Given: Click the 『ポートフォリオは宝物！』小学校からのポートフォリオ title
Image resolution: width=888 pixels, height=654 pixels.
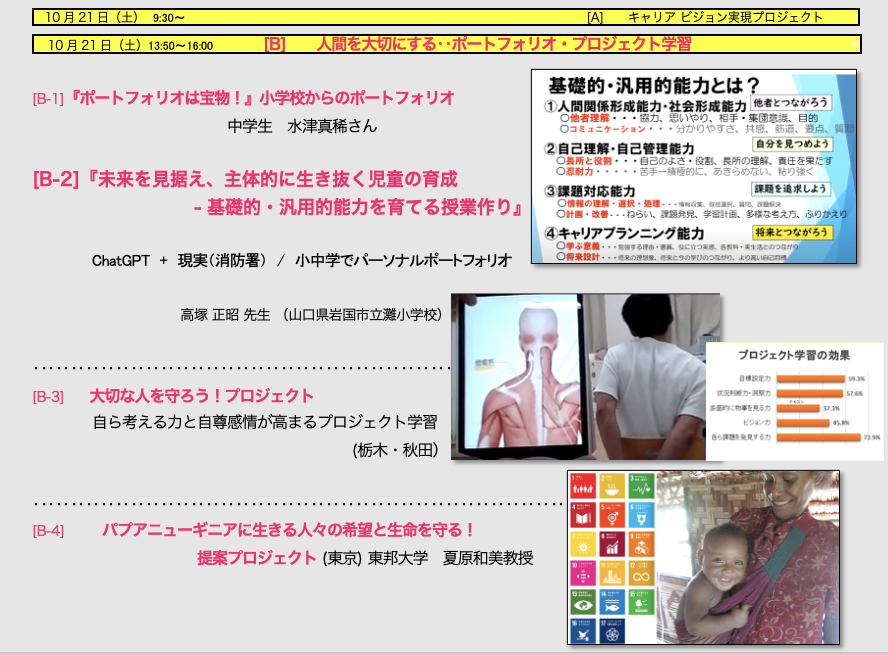Looking at the screenshot, I should coord(262,98).
